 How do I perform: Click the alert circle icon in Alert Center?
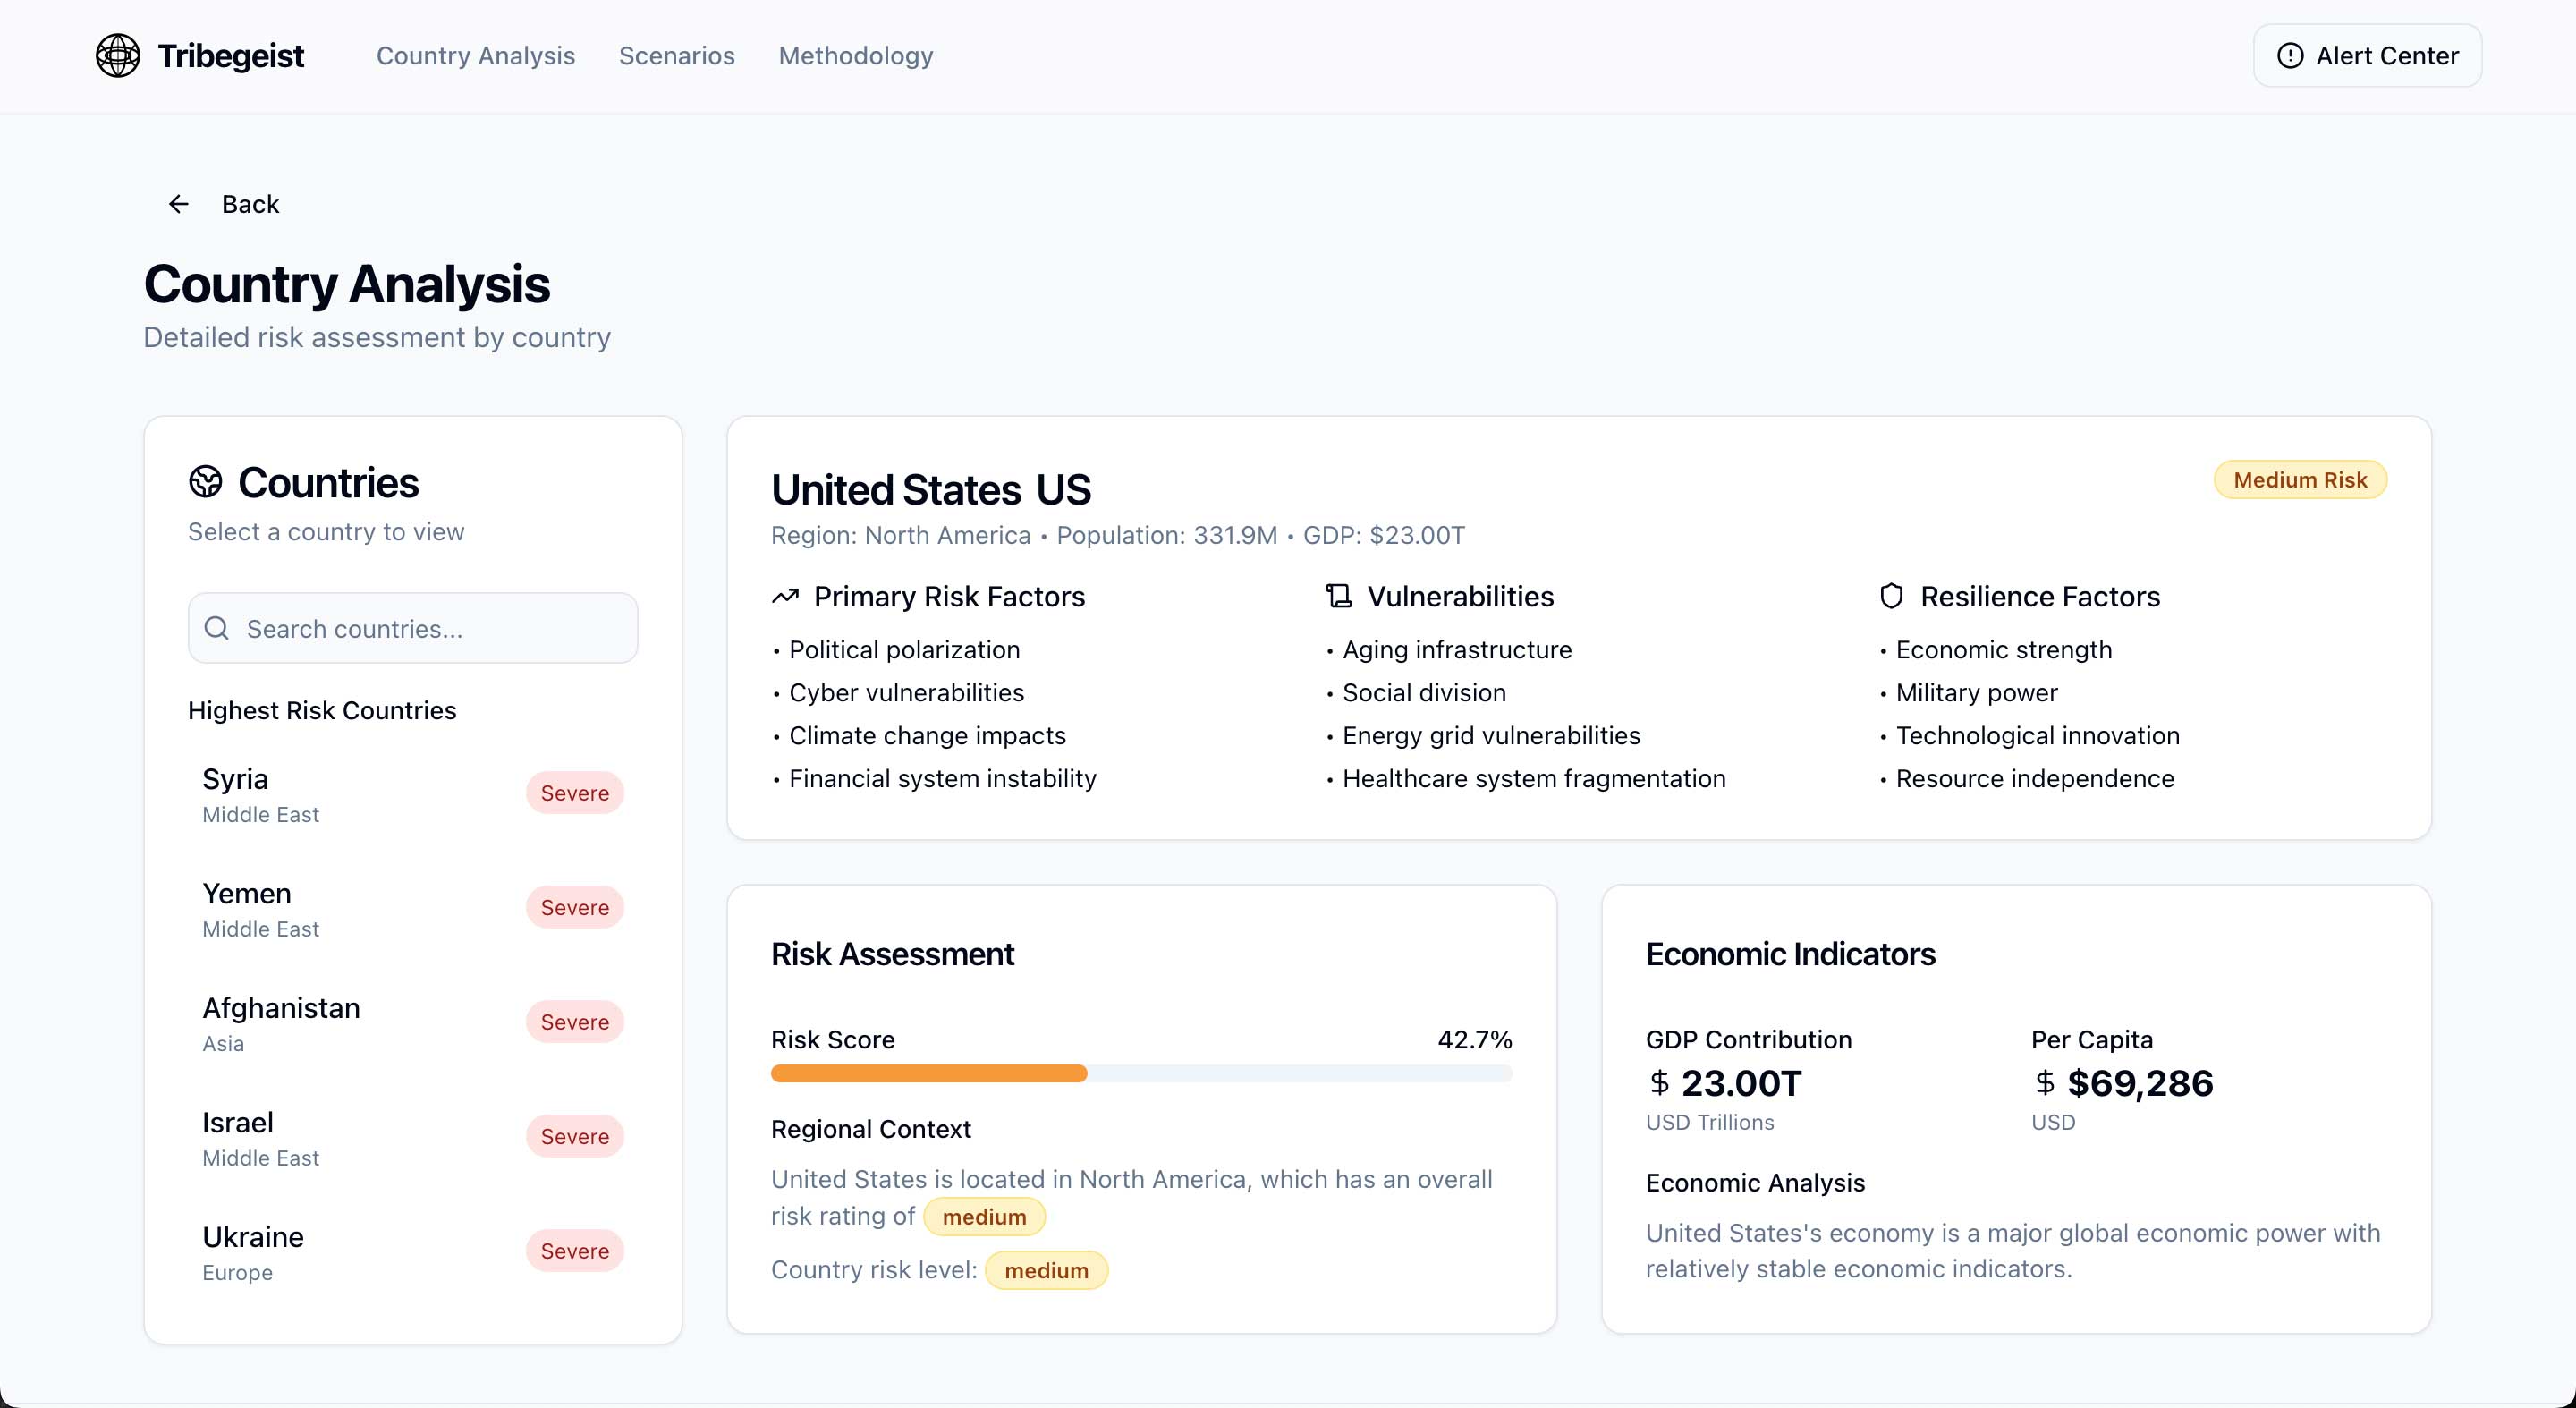pos(2290,55)
